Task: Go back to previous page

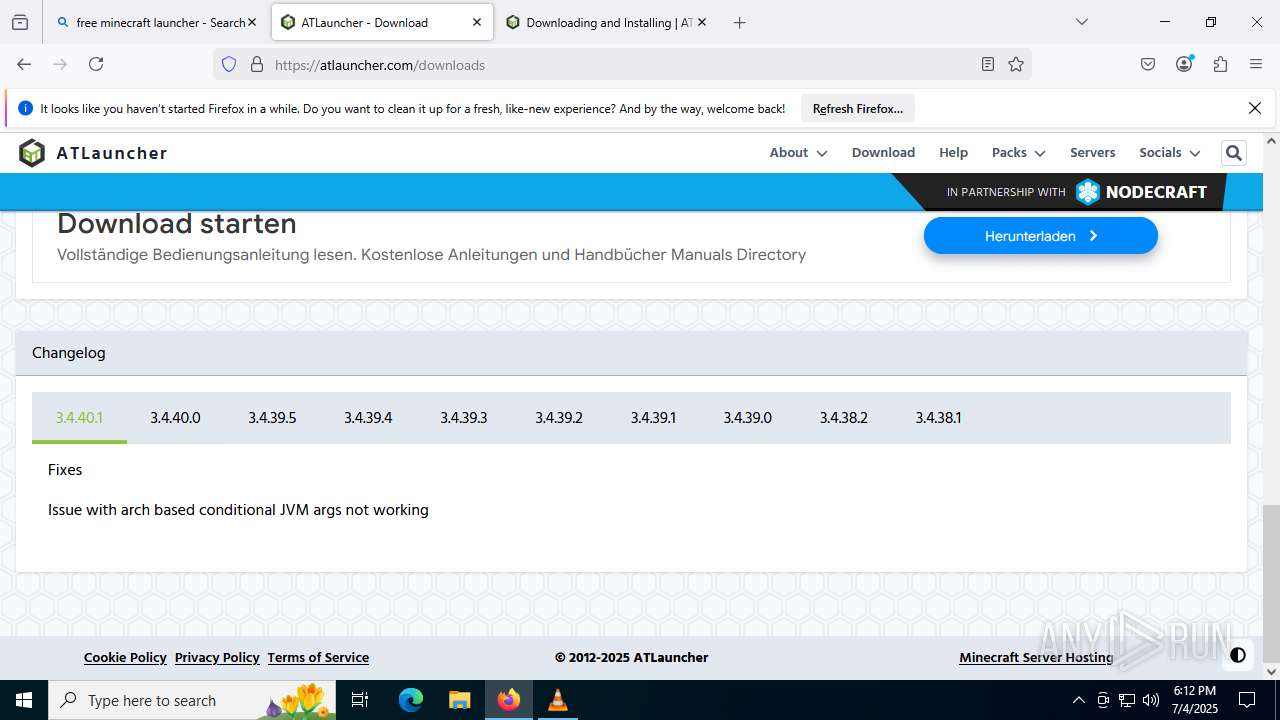Action: tap(24, 64)
